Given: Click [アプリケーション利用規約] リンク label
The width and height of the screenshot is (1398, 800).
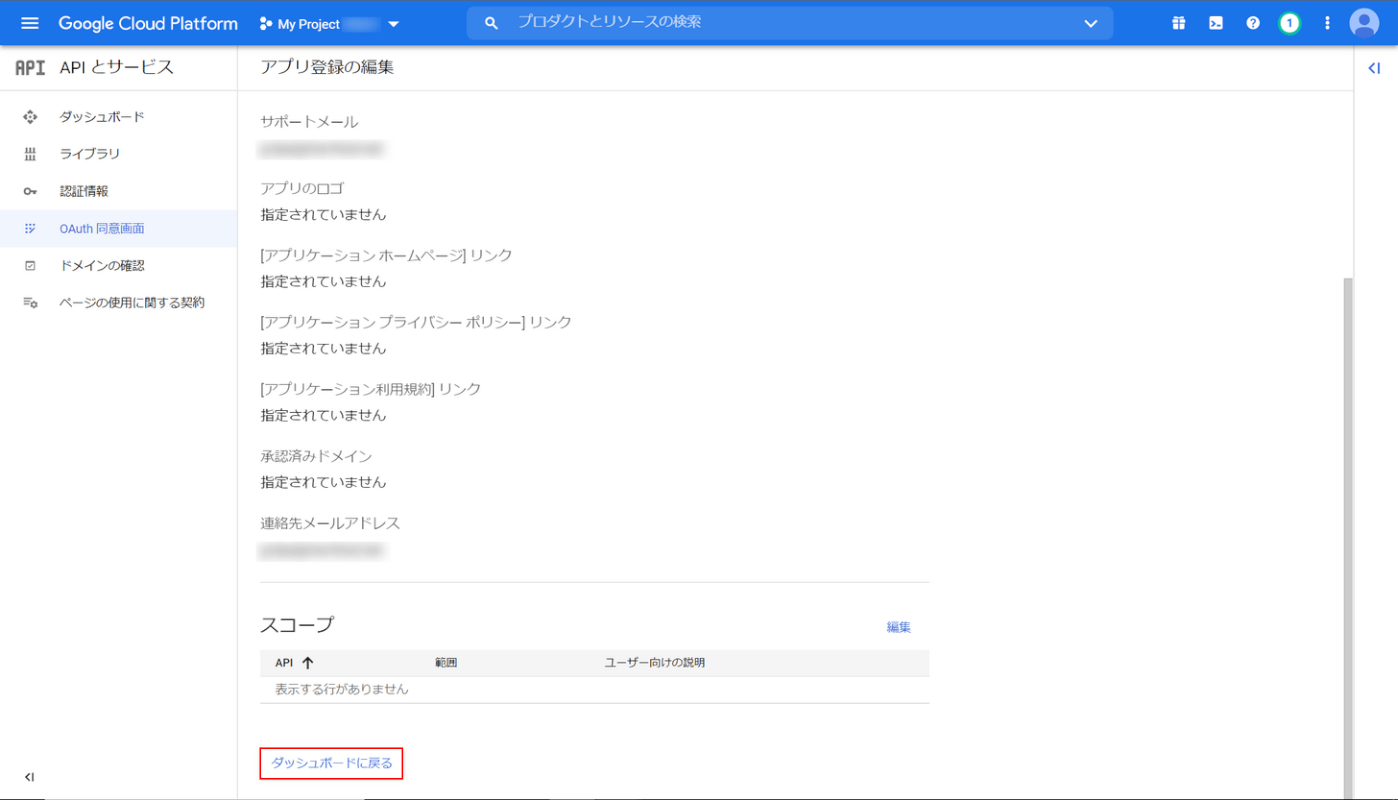Looking at the screenshot, I should coord(371,389).
